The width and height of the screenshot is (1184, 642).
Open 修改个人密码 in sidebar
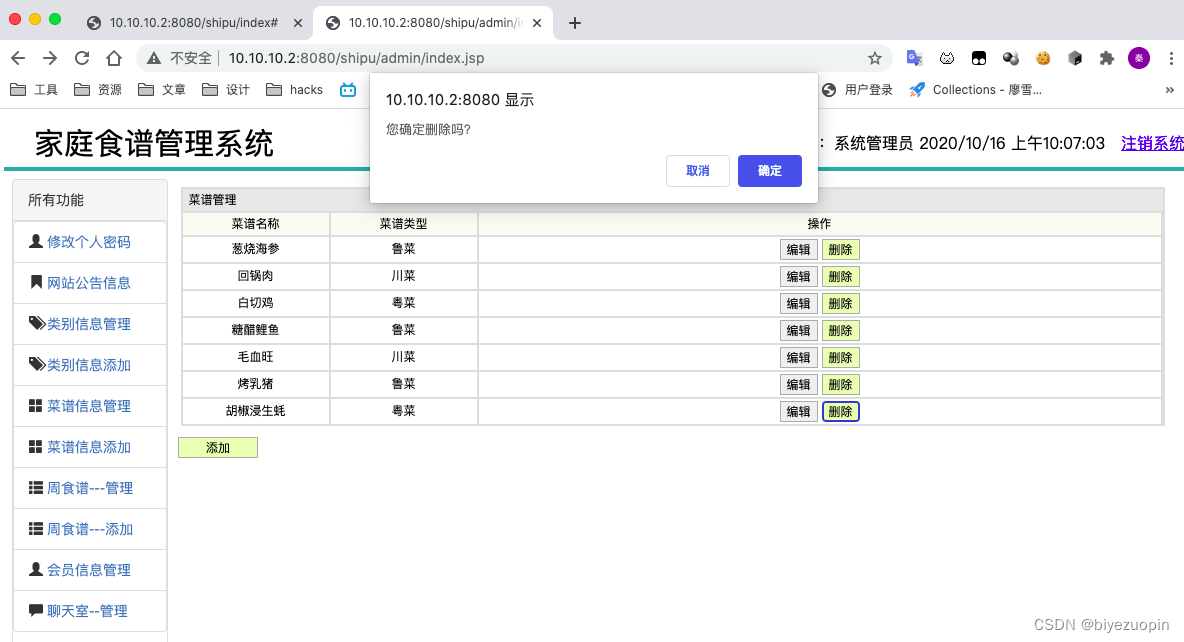point(90,242)
